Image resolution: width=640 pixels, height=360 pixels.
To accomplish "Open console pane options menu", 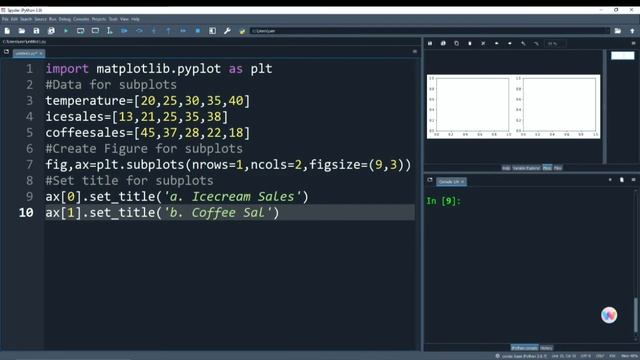I will point(633,180).
